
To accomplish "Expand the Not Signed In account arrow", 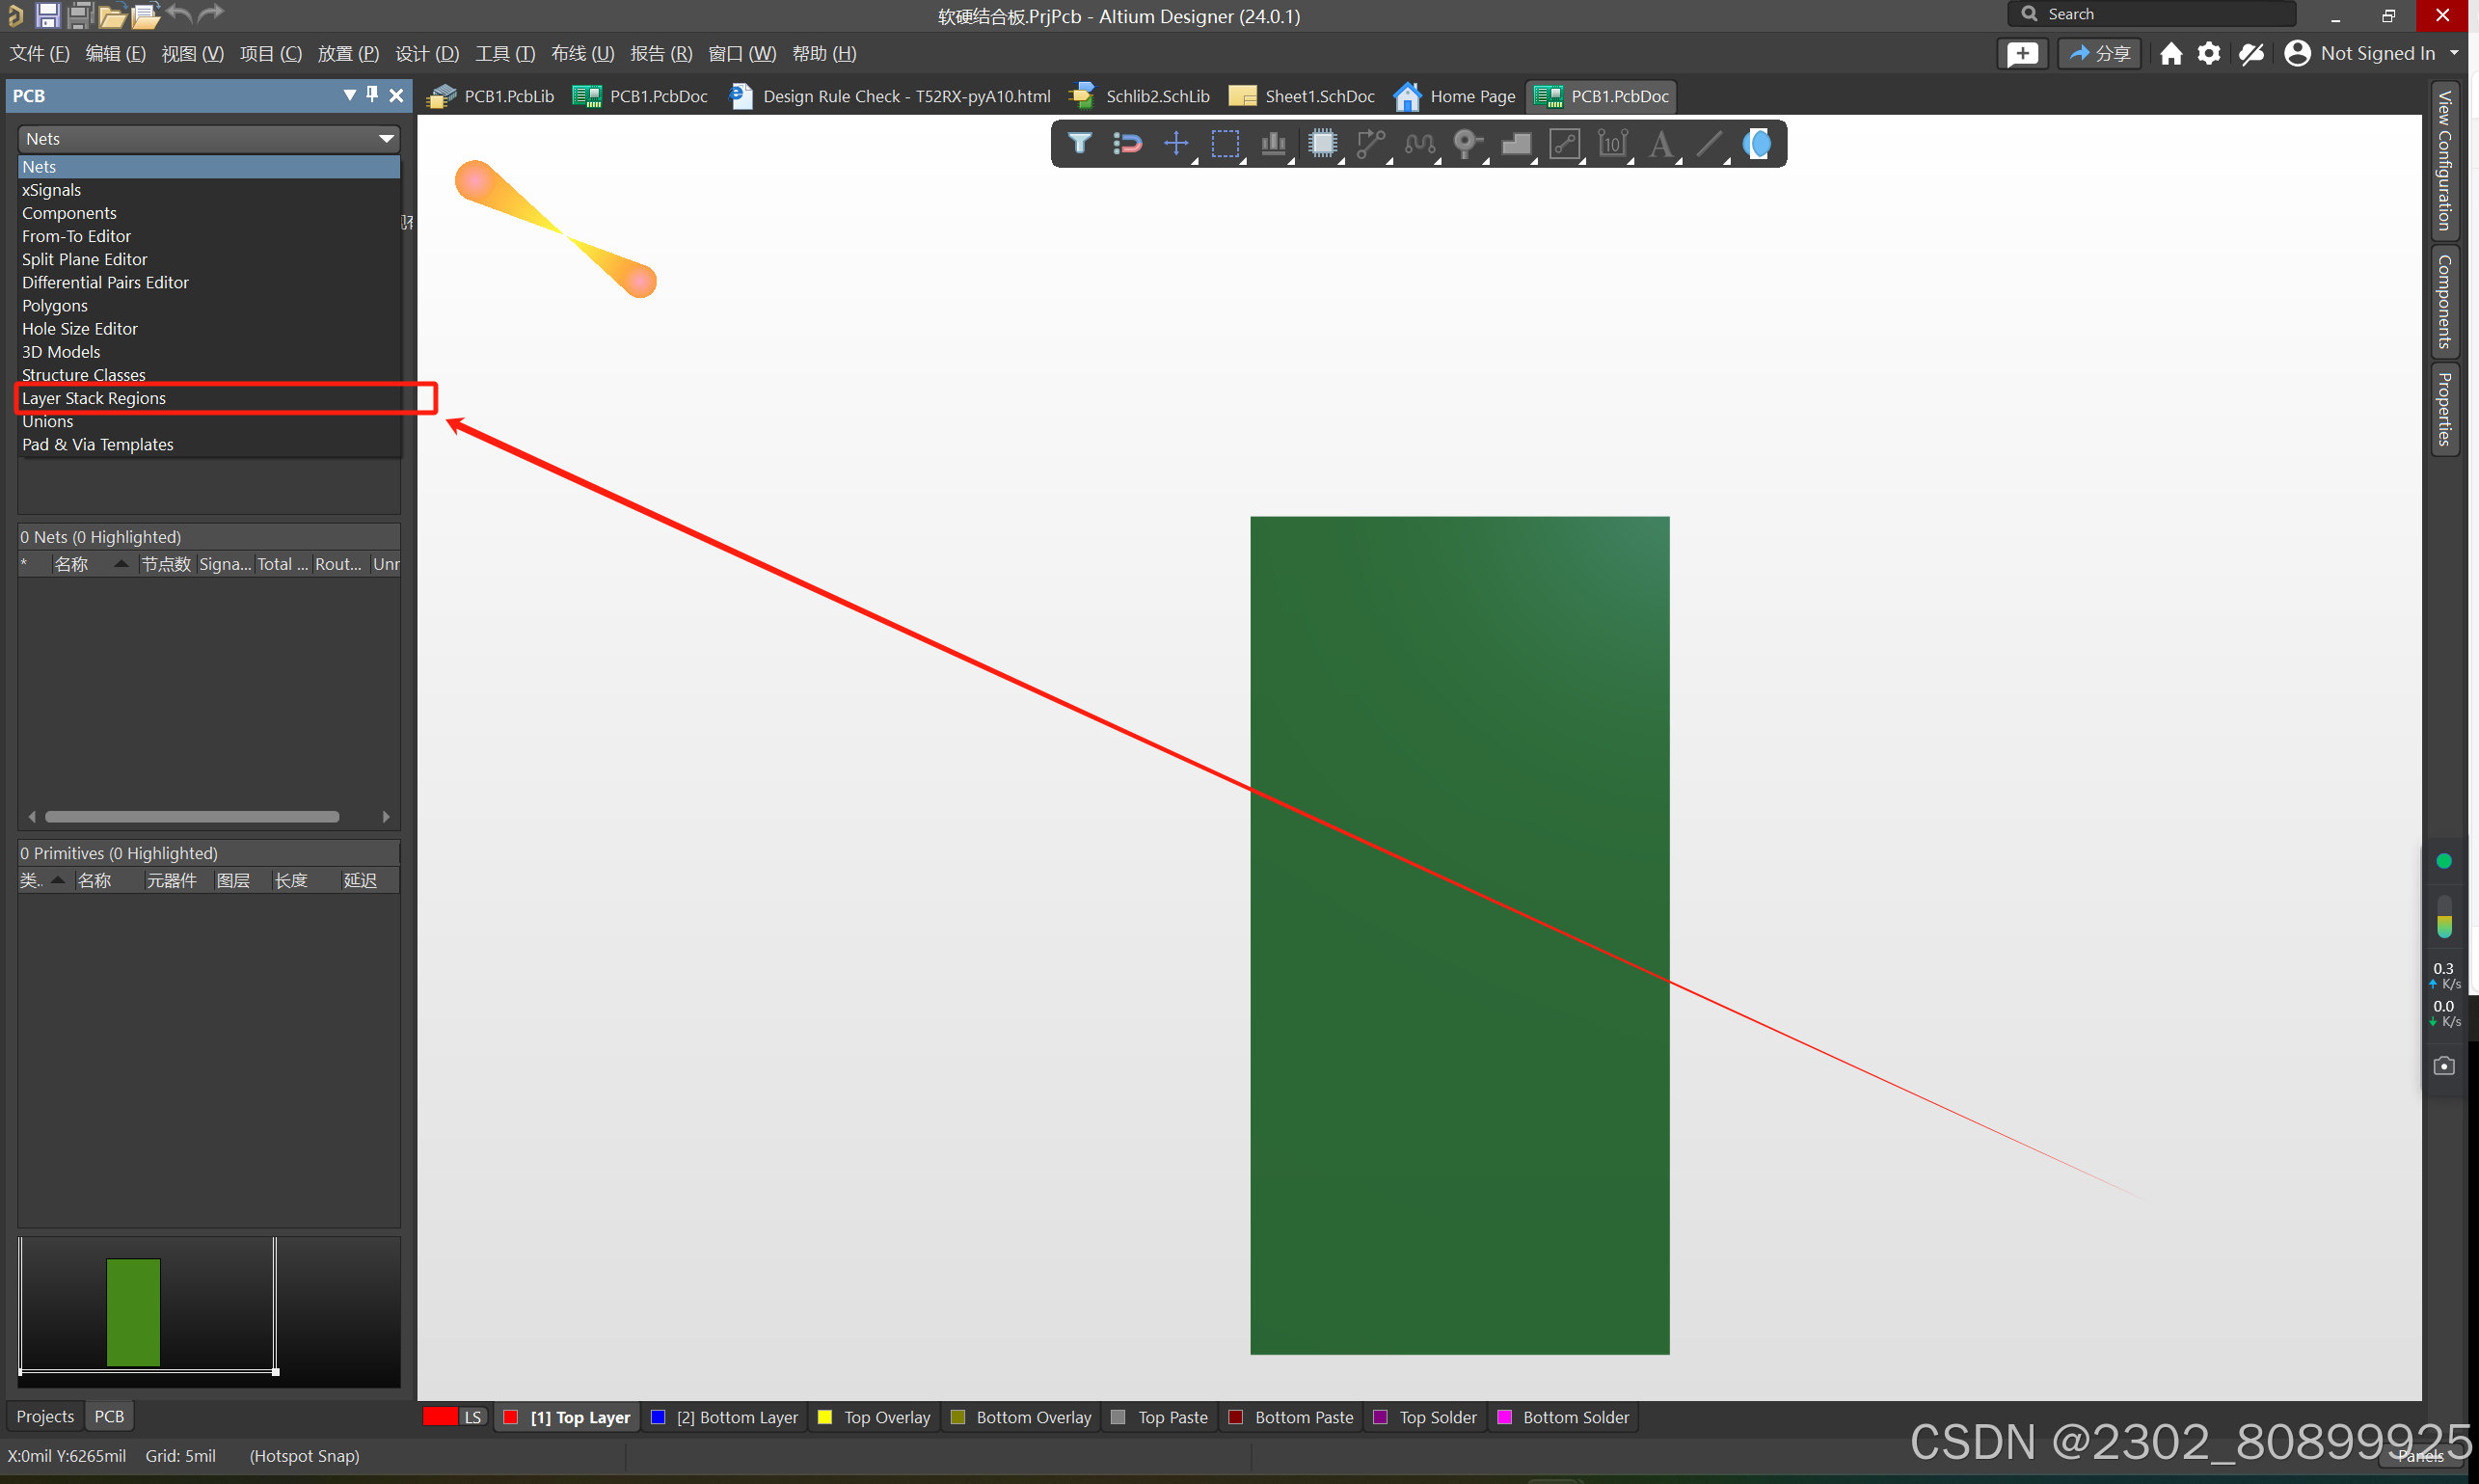I will pos(2455,54).
